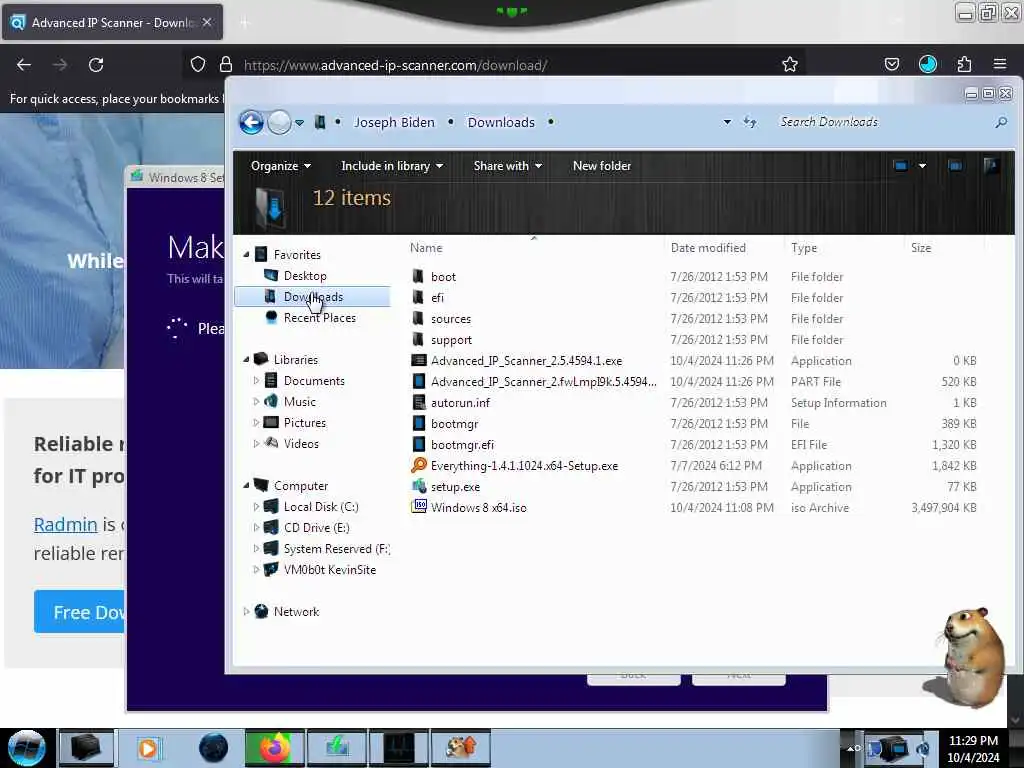Select the boot folder icon
Viewport: 1024px width, 768px height.
click(x=419, y=276)
